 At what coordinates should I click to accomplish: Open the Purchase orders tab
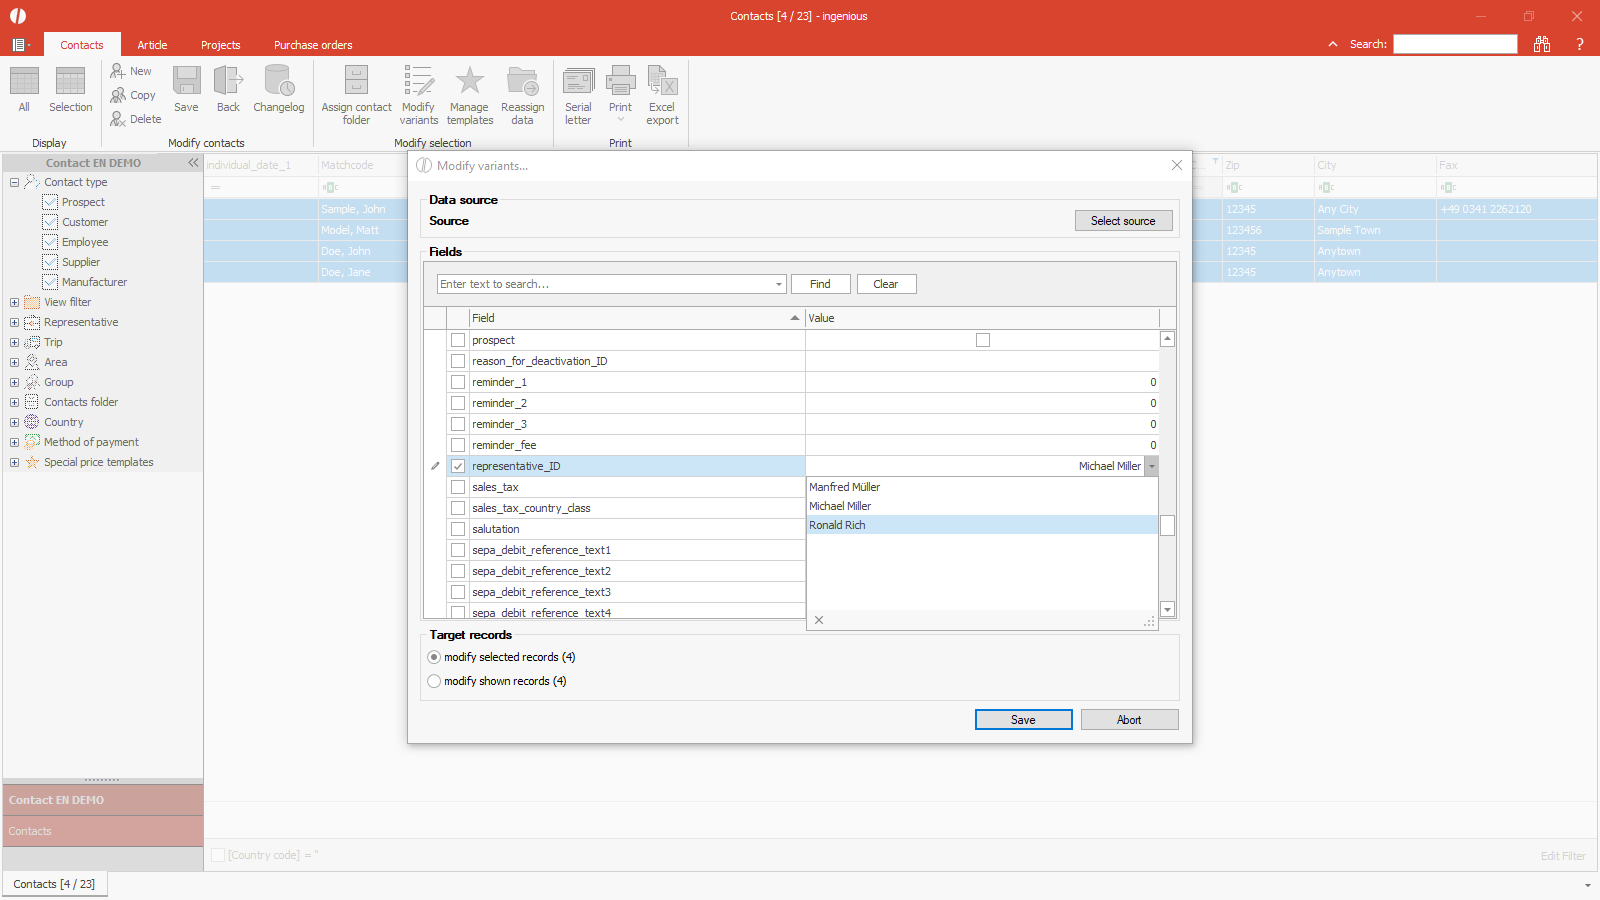pos(313,45)
